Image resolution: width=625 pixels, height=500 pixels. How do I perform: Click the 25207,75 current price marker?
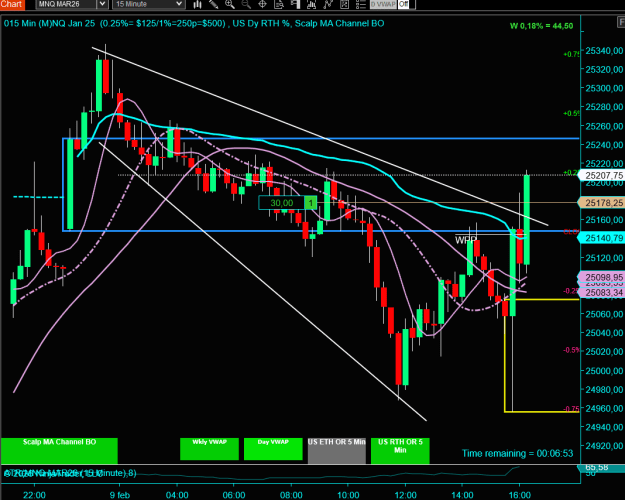point(602,175)
